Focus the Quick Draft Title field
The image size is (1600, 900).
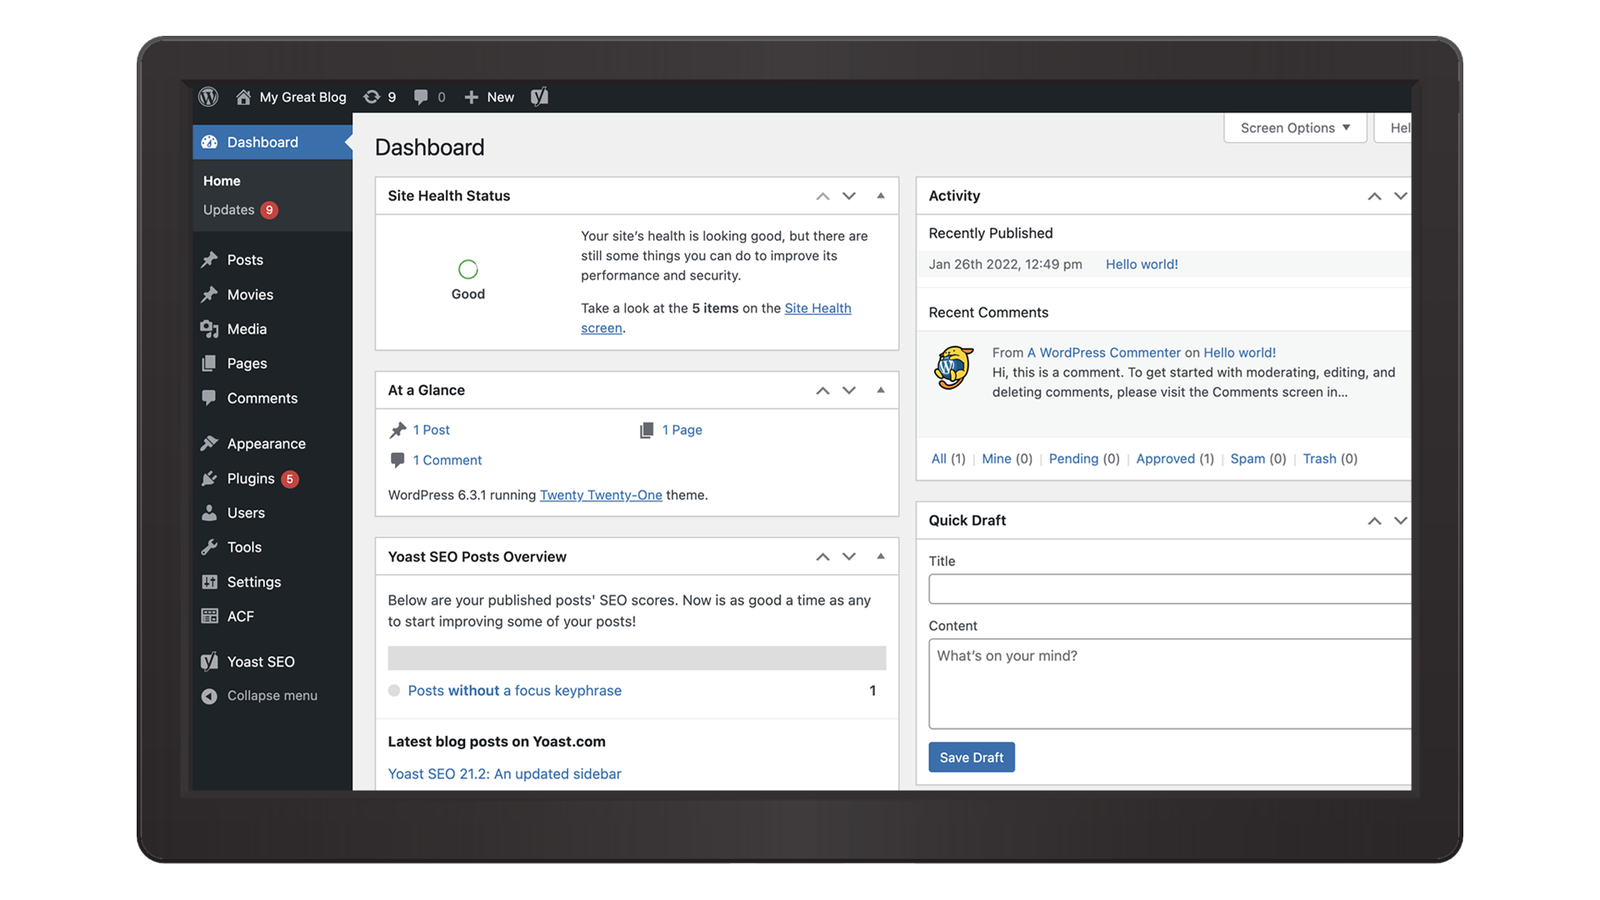[1170, 589]
